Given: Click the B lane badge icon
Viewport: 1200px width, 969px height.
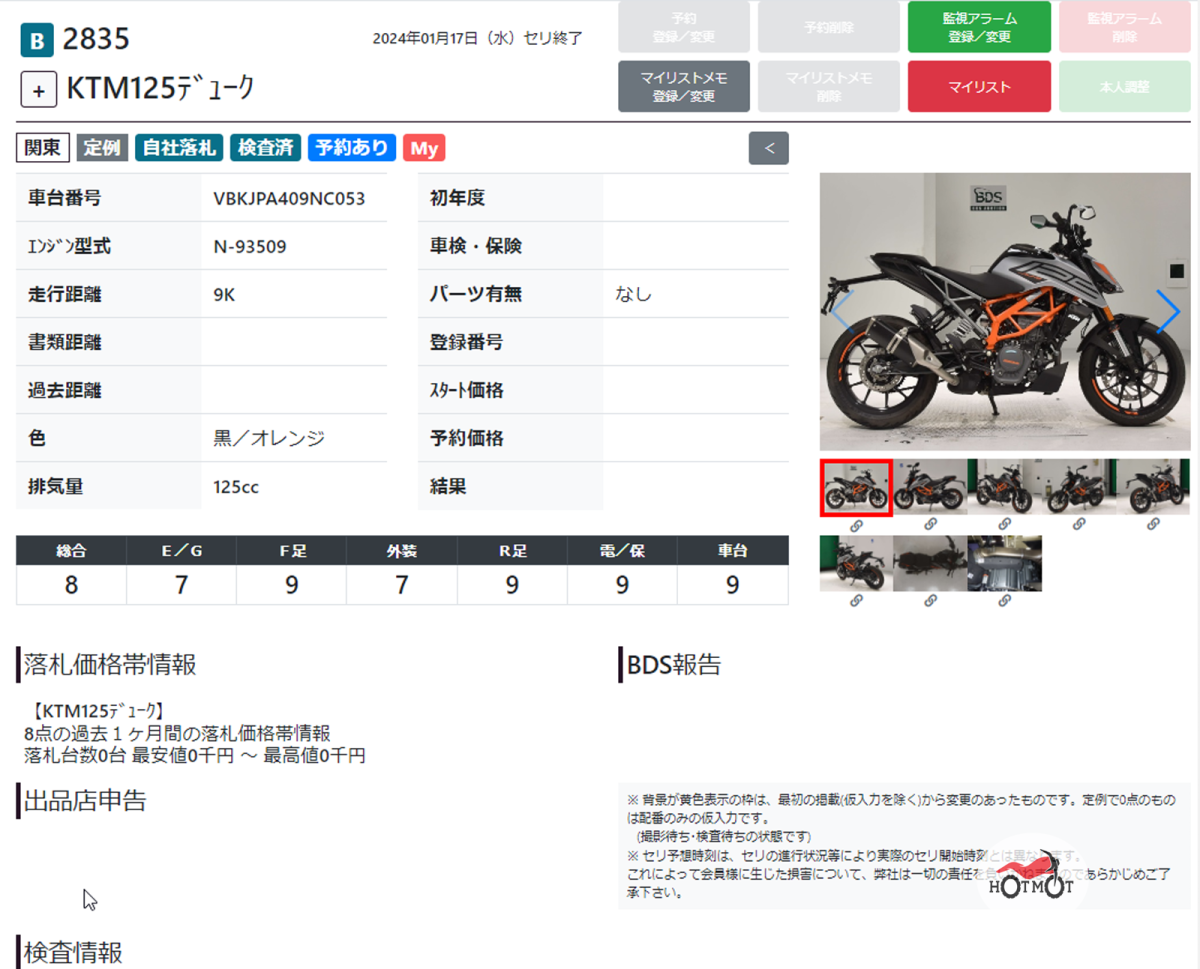Looking at the screenshot, I should [x=37, y=40].
